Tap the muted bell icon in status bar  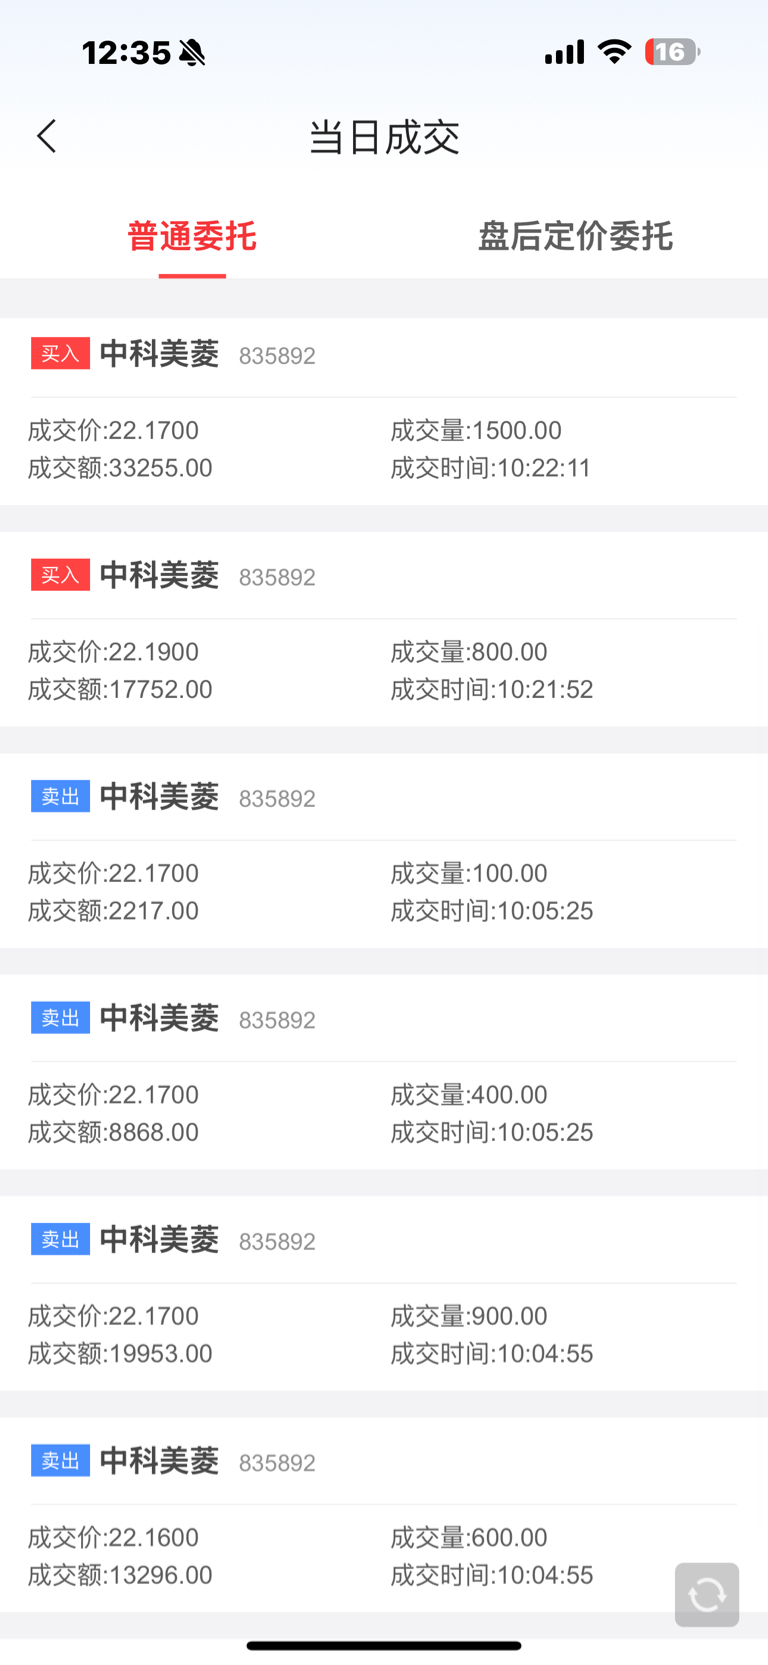pyautogui.click(x=192, y=53)
